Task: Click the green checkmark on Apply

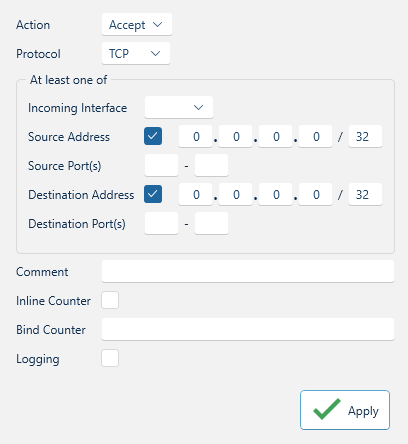Action: [x=327, y=409]
